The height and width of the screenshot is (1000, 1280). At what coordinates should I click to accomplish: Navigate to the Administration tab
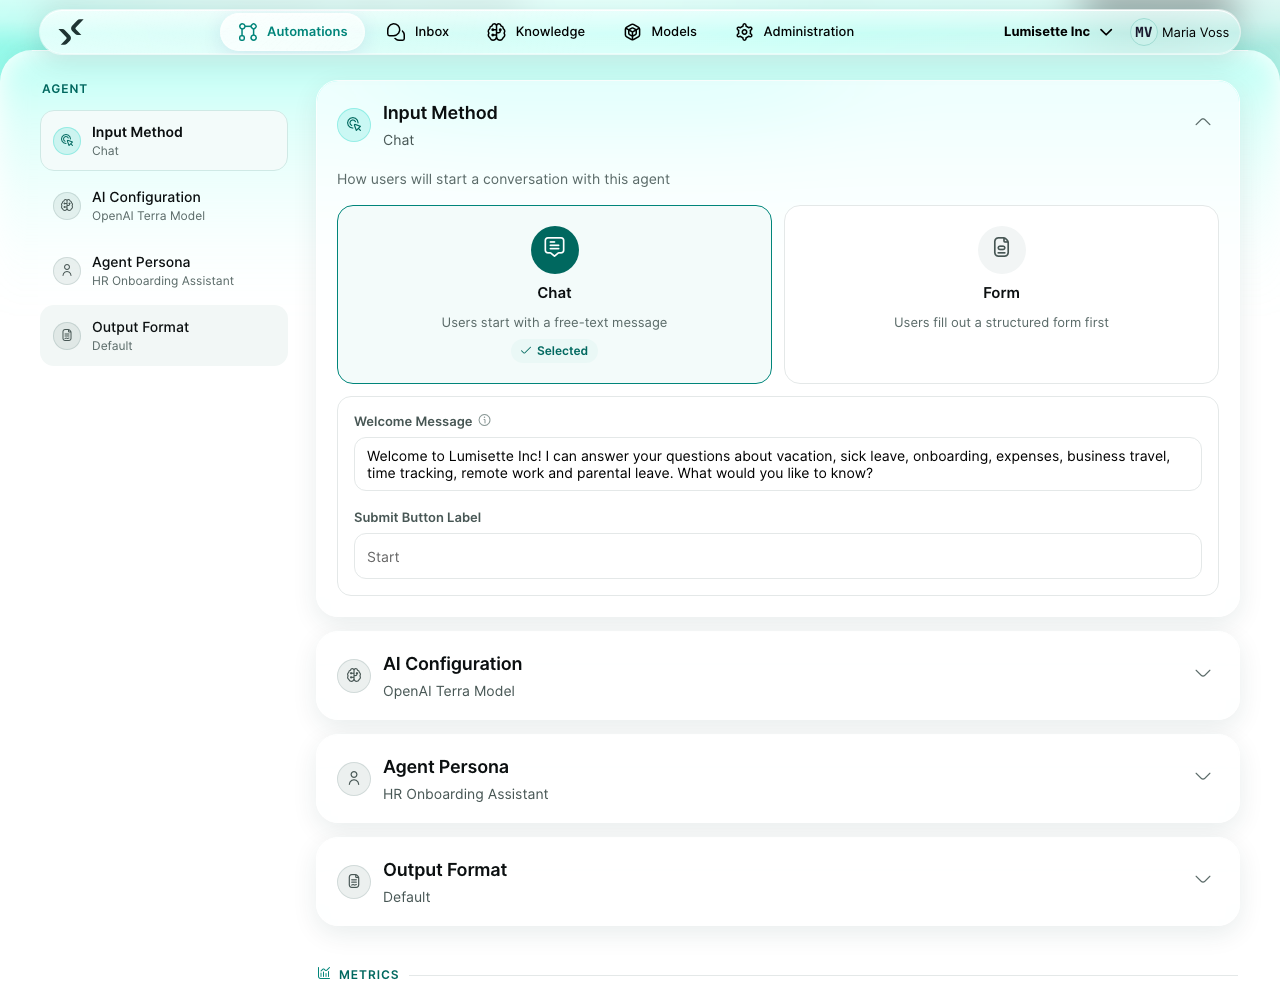click(x=795, y=32)
